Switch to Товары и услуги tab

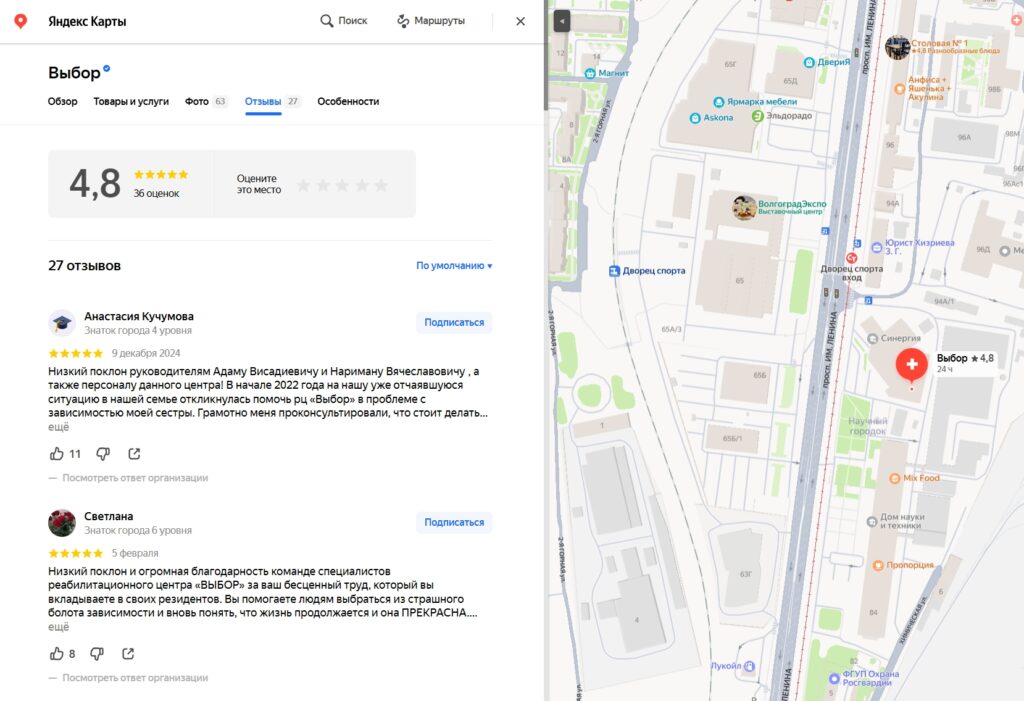[131, 101]
